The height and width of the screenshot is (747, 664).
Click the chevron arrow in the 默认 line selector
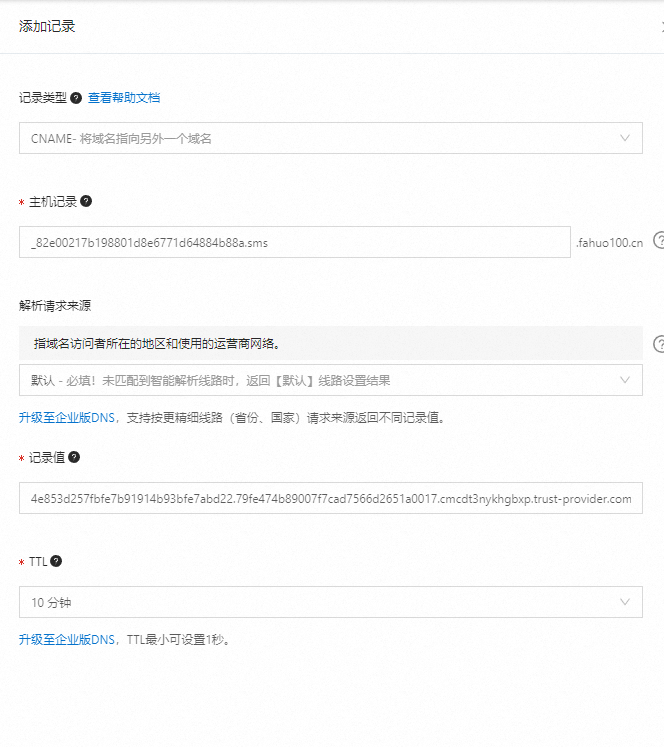tap(625, 380)
